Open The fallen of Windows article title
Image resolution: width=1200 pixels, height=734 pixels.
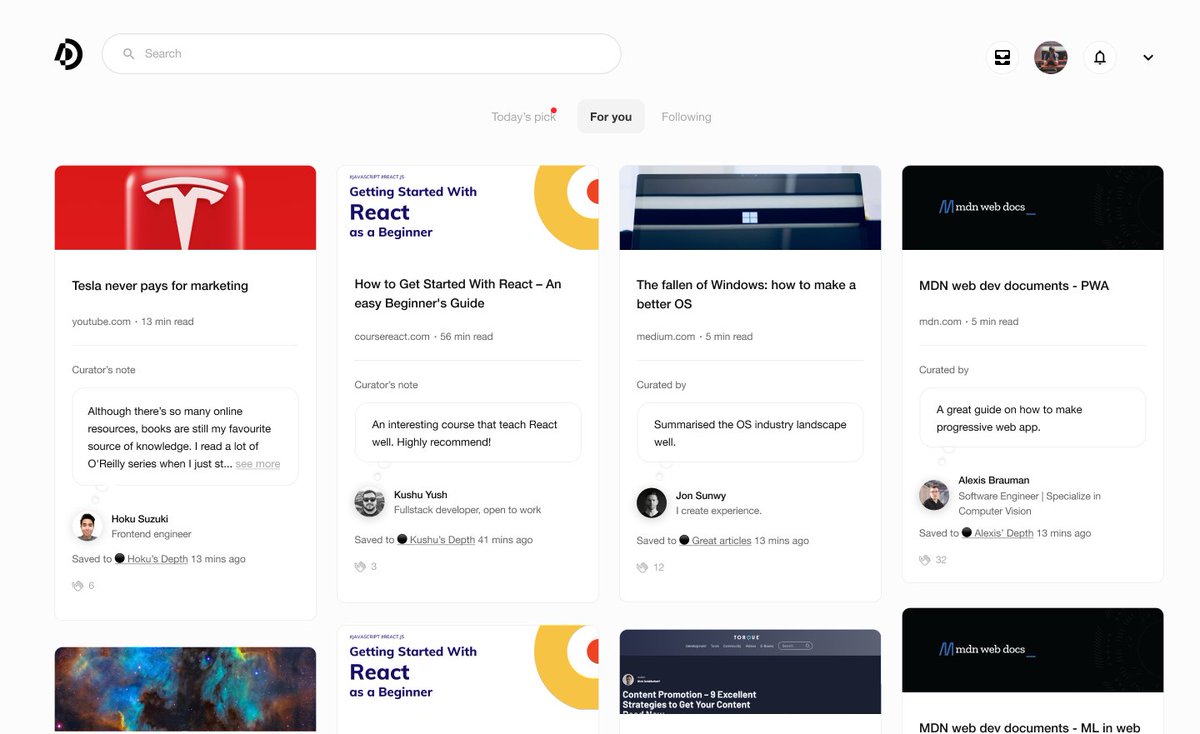pos(746,294)
